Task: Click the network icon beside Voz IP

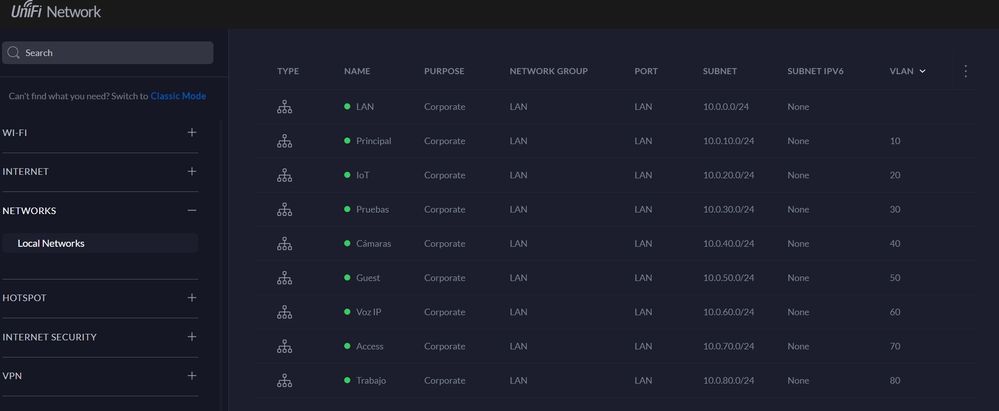Action: click(x=284, y=312)
